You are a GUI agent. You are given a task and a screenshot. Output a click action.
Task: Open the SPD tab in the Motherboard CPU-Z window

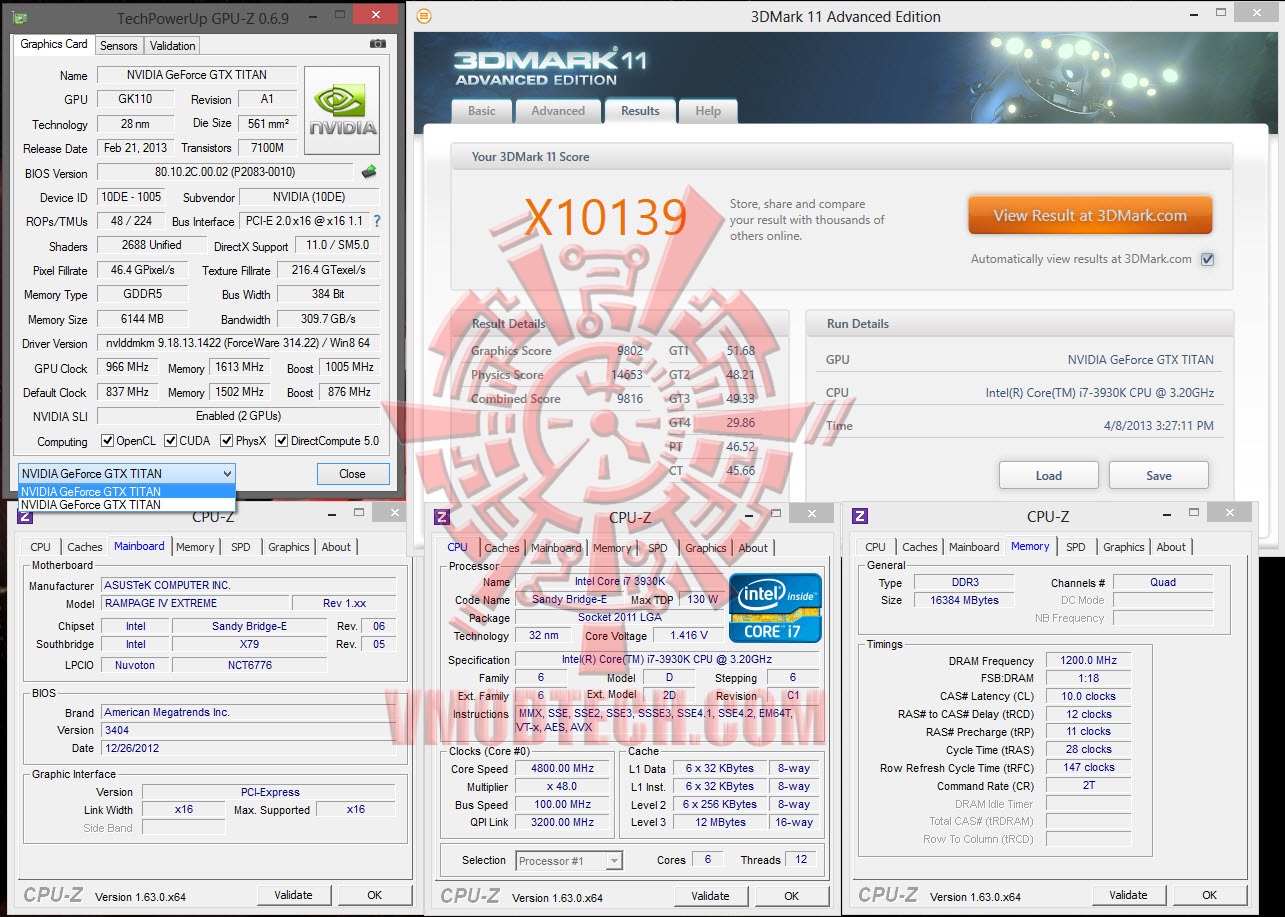(241, 547)
